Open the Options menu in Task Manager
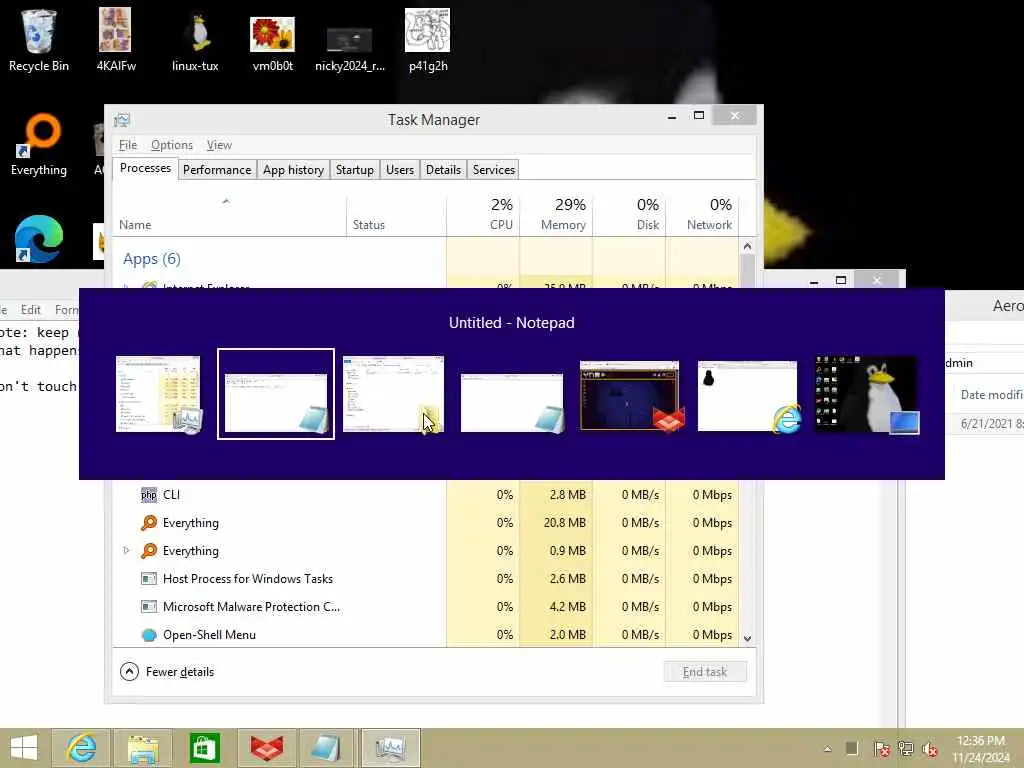 click(x=172, y=145)
